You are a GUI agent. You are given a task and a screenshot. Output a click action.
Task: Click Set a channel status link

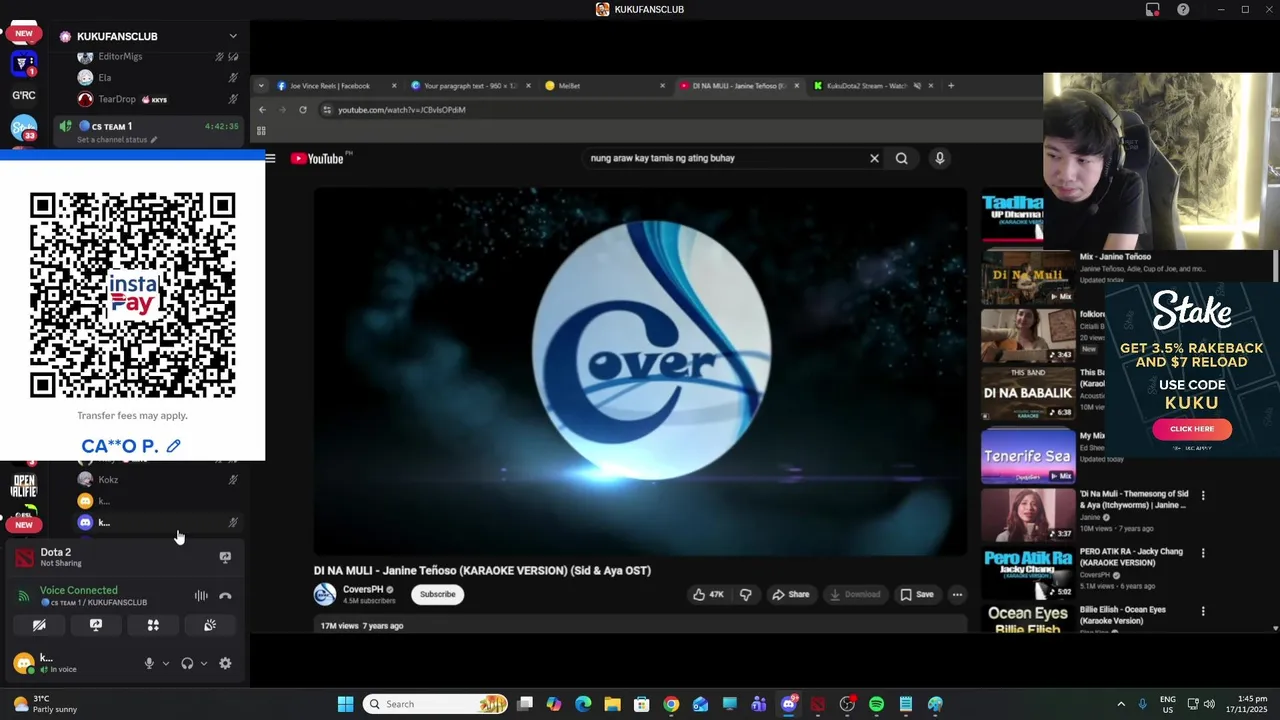coord(118,140)
